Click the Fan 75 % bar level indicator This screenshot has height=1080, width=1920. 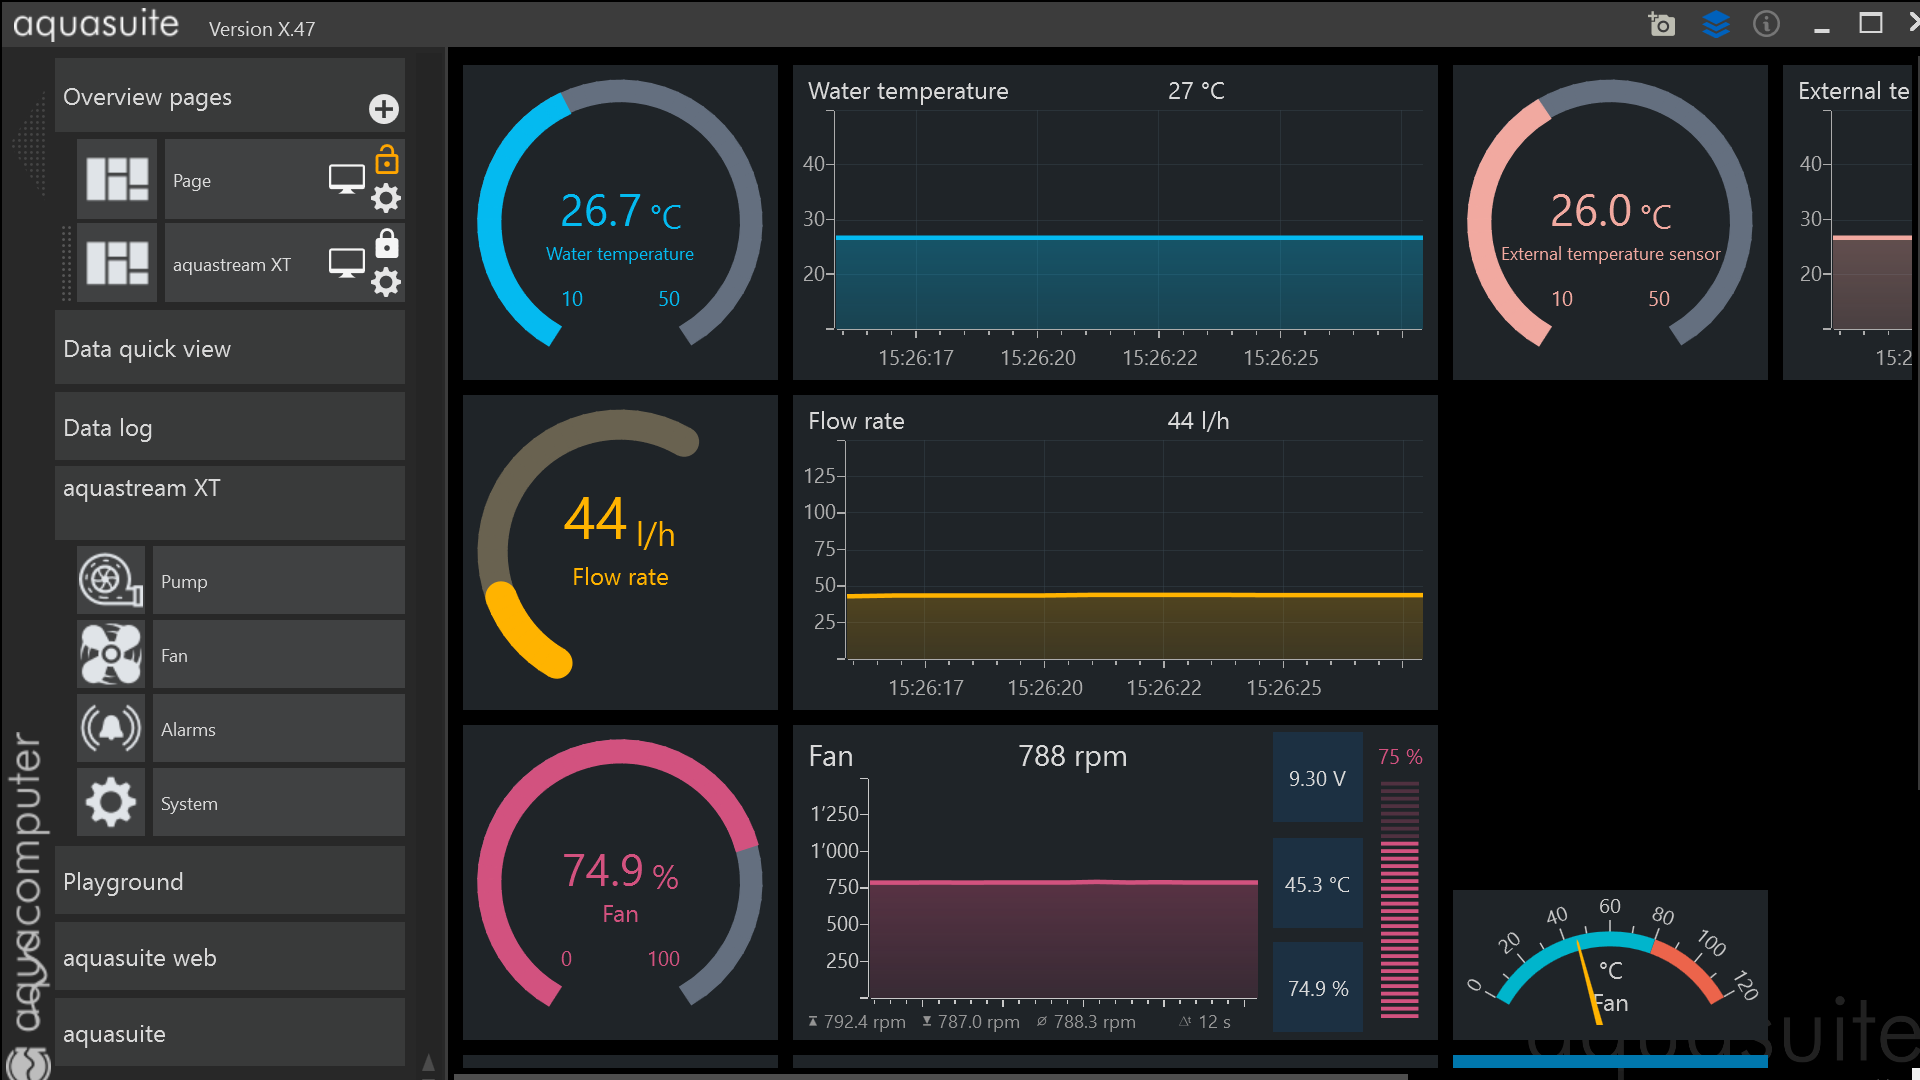point(1399,900)
